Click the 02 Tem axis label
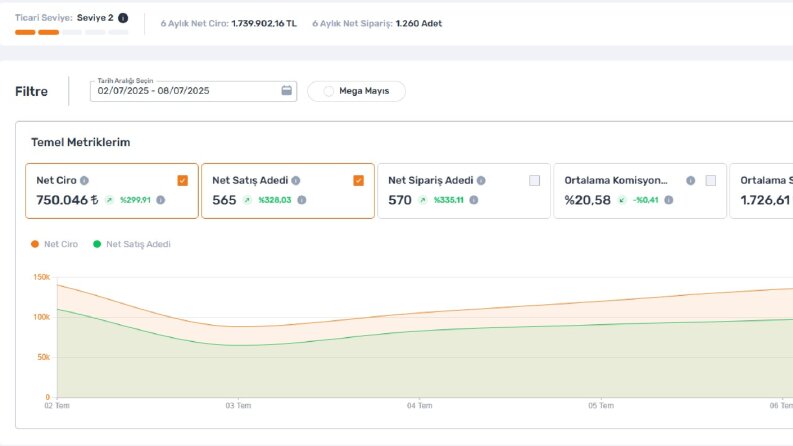 [57, 406]
